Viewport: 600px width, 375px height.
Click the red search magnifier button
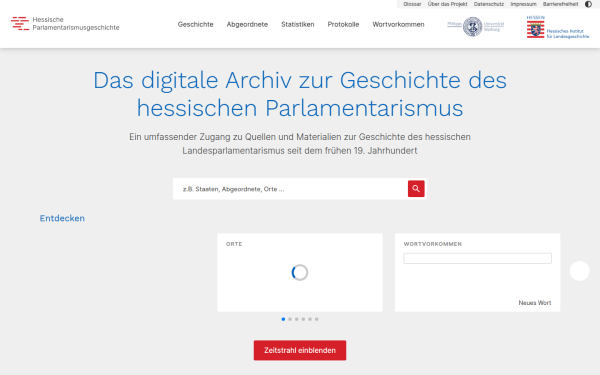[x=416, y=189]
